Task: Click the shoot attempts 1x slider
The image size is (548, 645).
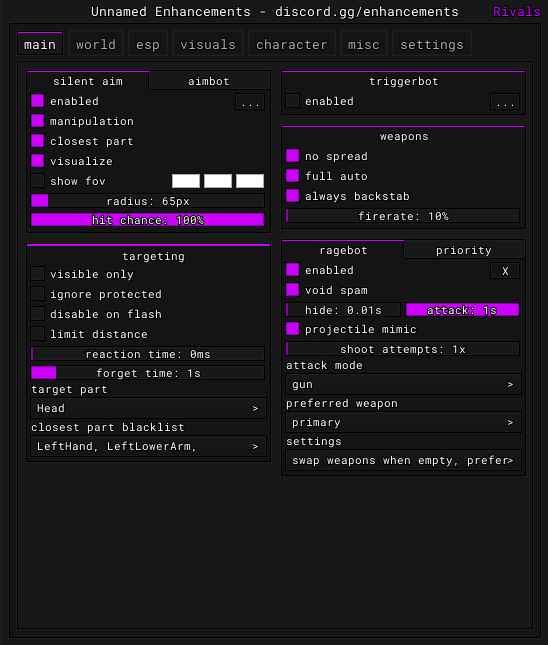Action: [403, 349]
